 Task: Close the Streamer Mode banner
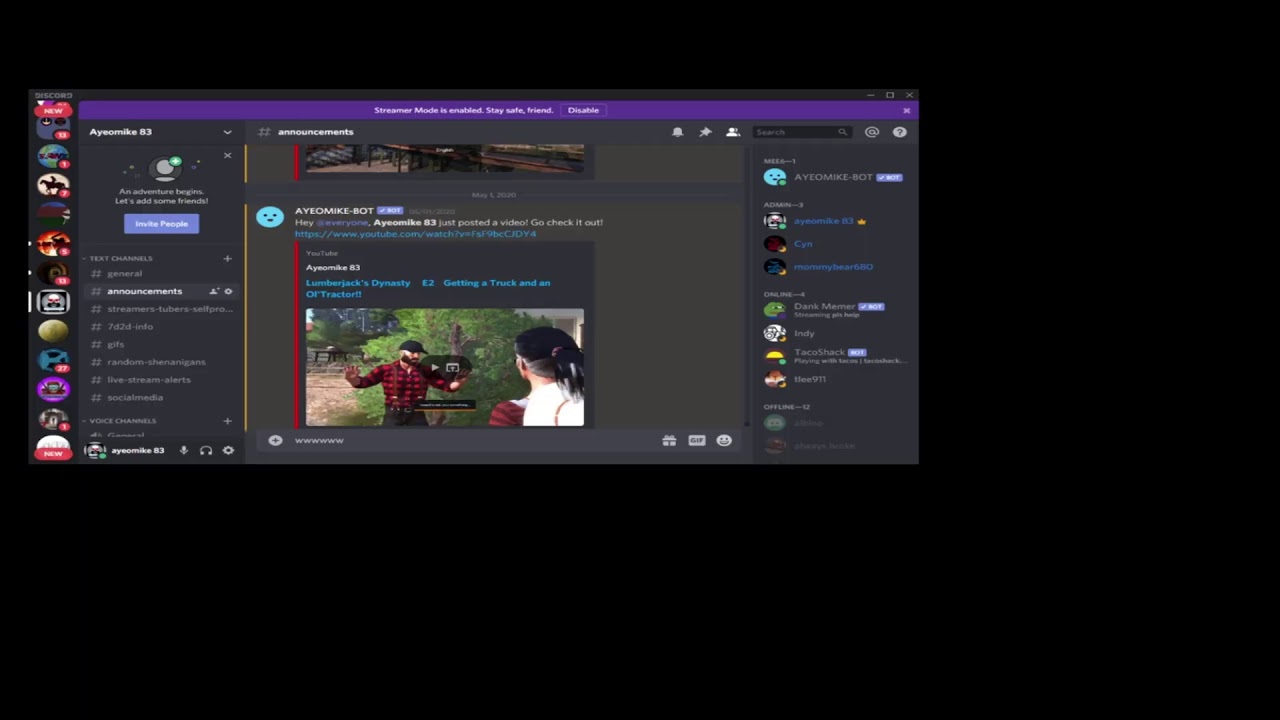pos(906,110)
